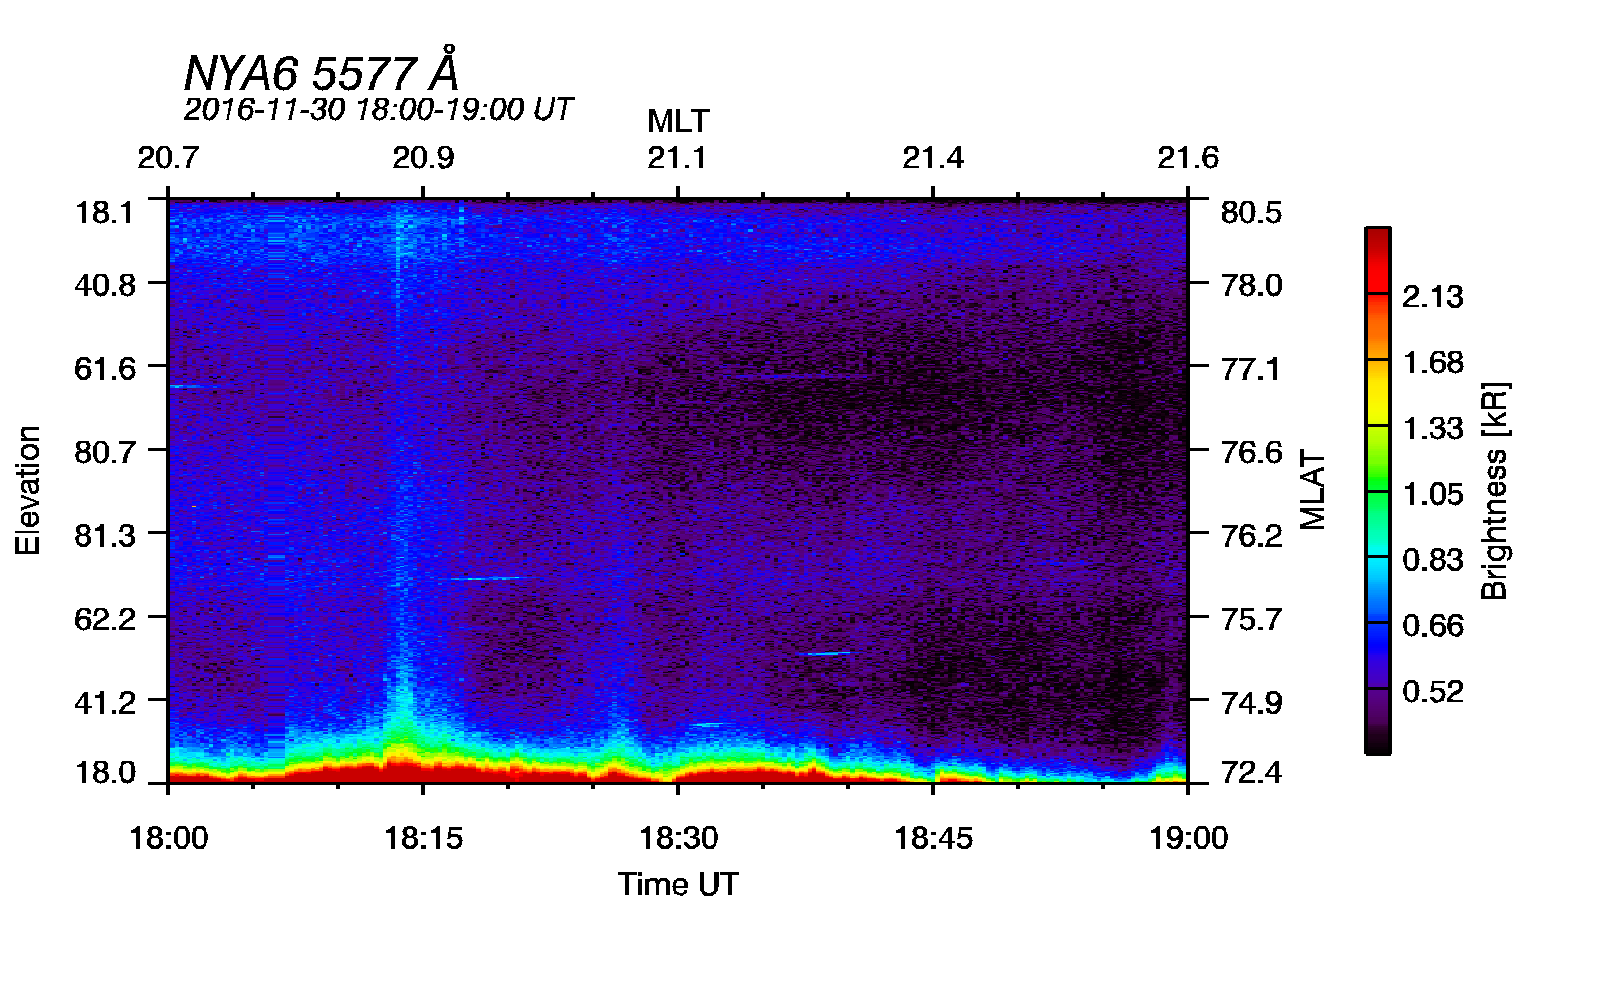Screen dimensions: 1600x1000
Task: Click MLAT tick label '75.7'
Action: point(1251,619)
